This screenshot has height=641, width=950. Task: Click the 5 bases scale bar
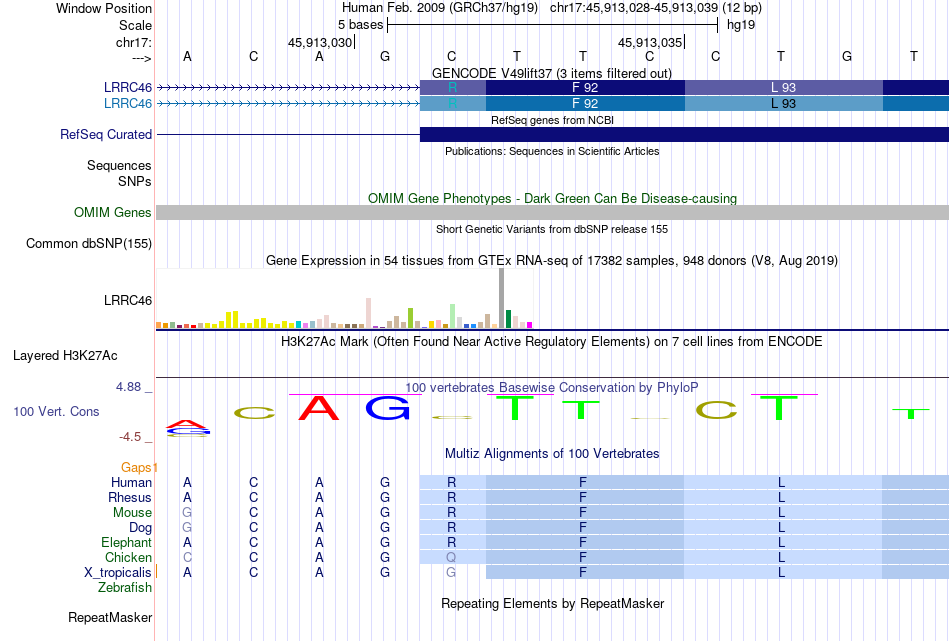click(552, 25)
